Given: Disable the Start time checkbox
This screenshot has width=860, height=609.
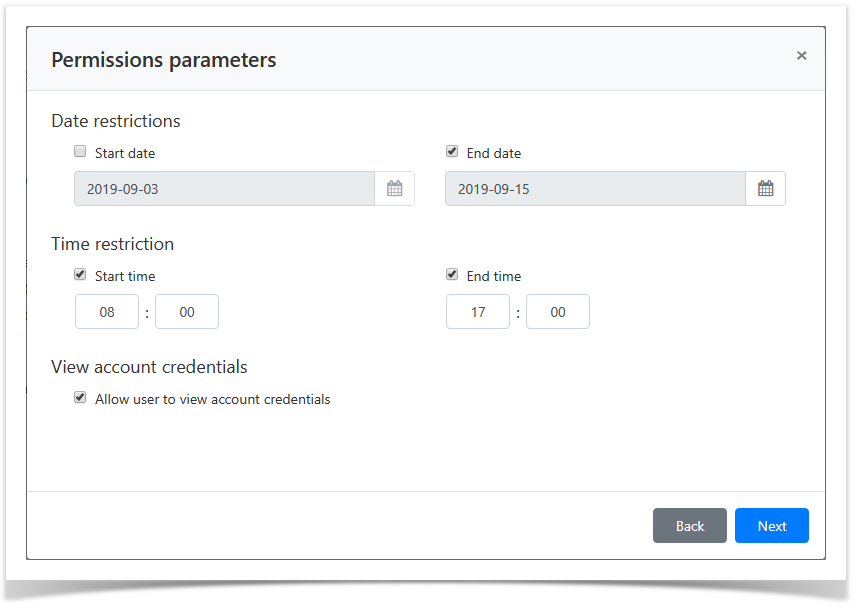Looking at the screenshot, I should pos(80,275).
